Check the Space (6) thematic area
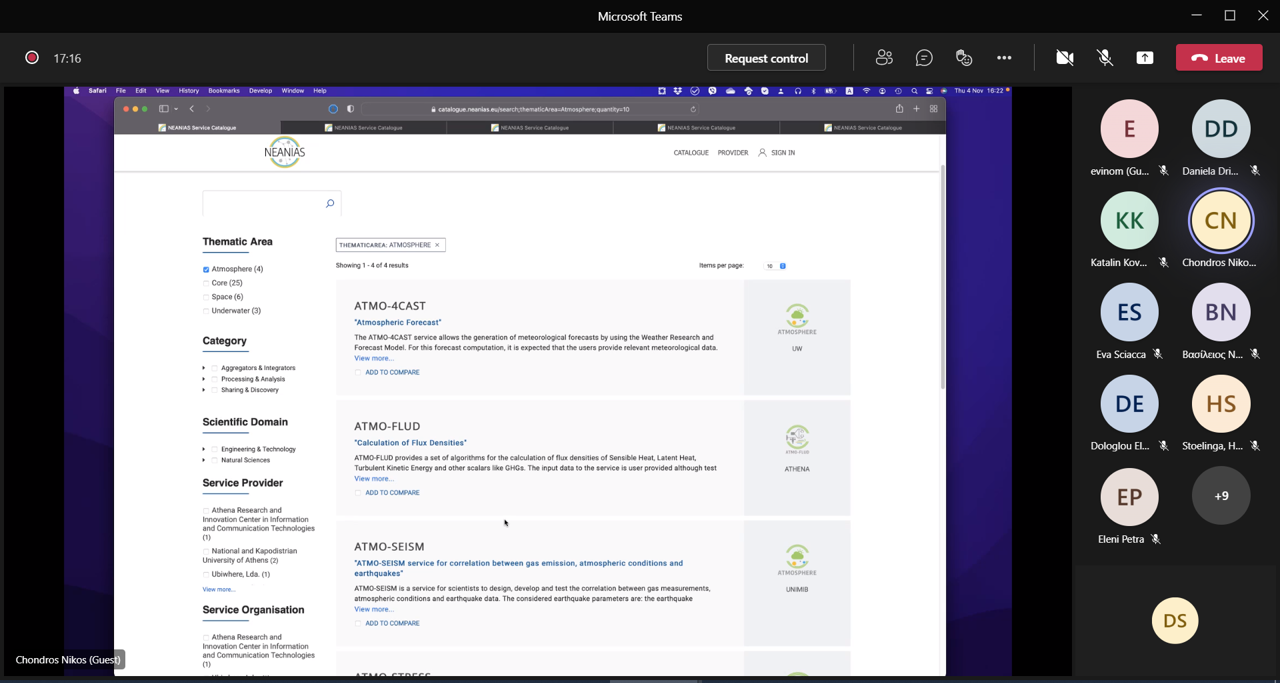Viewport: 1280px width, 683px height. click(206, 297)
